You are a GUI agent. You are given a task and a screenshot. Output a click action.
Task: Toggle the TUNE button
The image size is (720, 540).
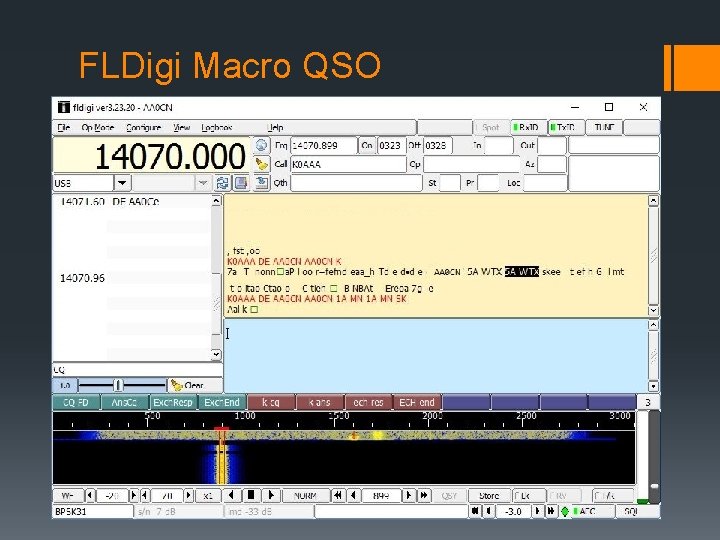(604, 127)
